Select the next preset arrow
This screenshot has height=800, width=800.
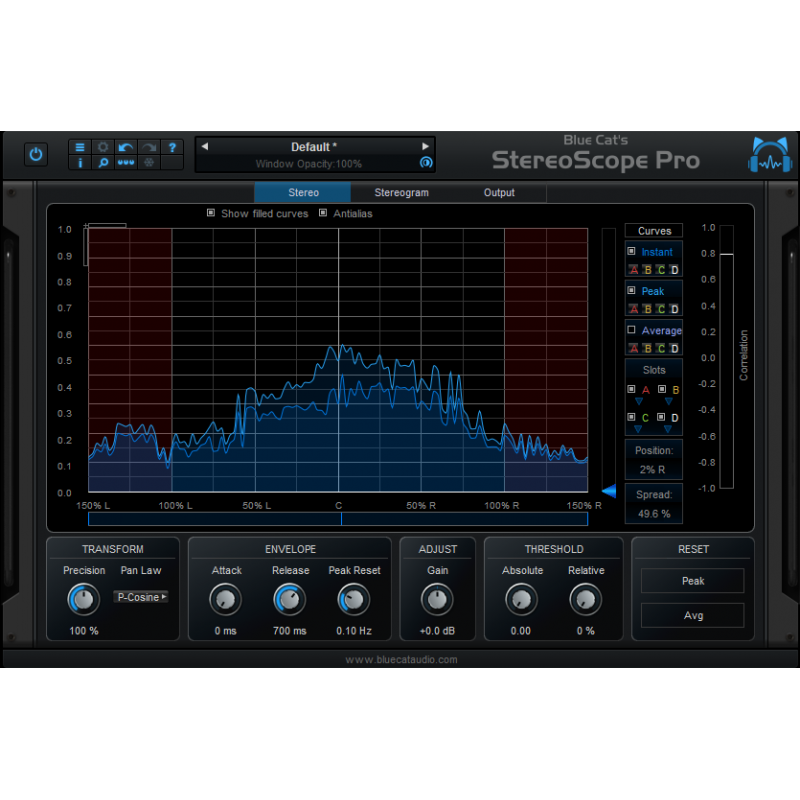tap(425, 147)
